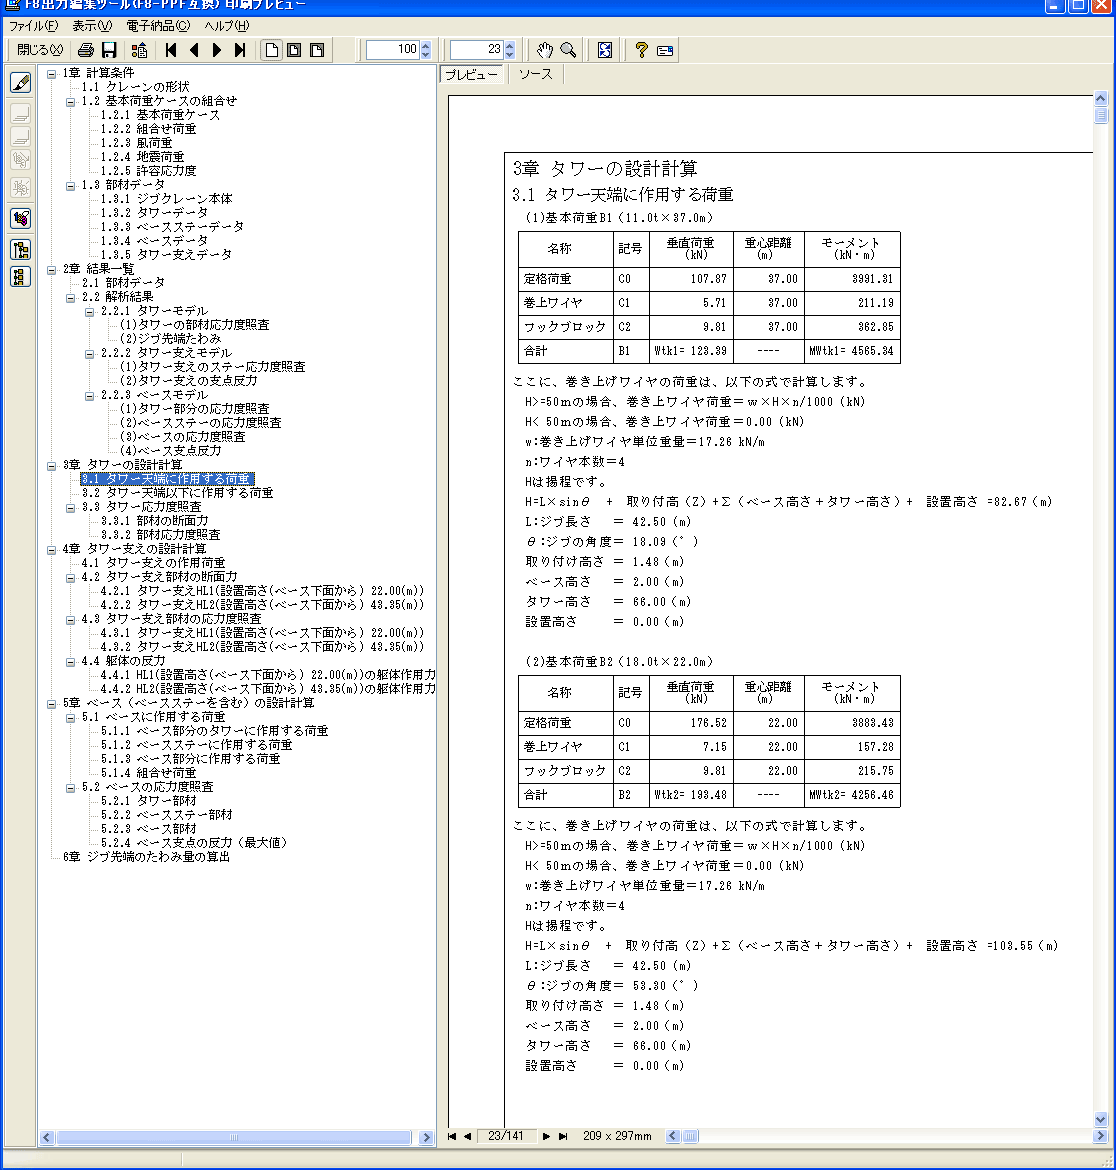Select the single page view icon
1116x1170 pixels.
[272, 50]
